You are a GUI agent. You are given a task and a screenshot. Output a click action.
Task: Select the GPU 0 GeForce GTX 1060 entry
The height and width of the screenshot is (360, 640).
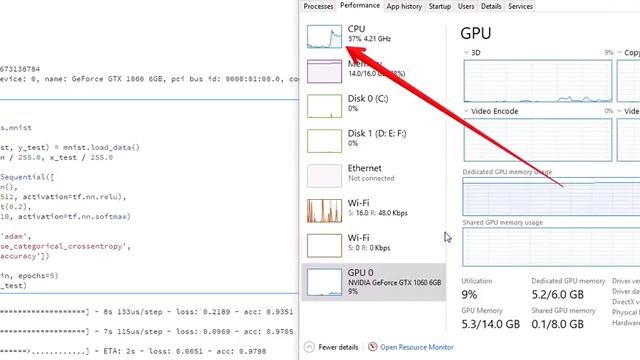click(x=373, y=282)
